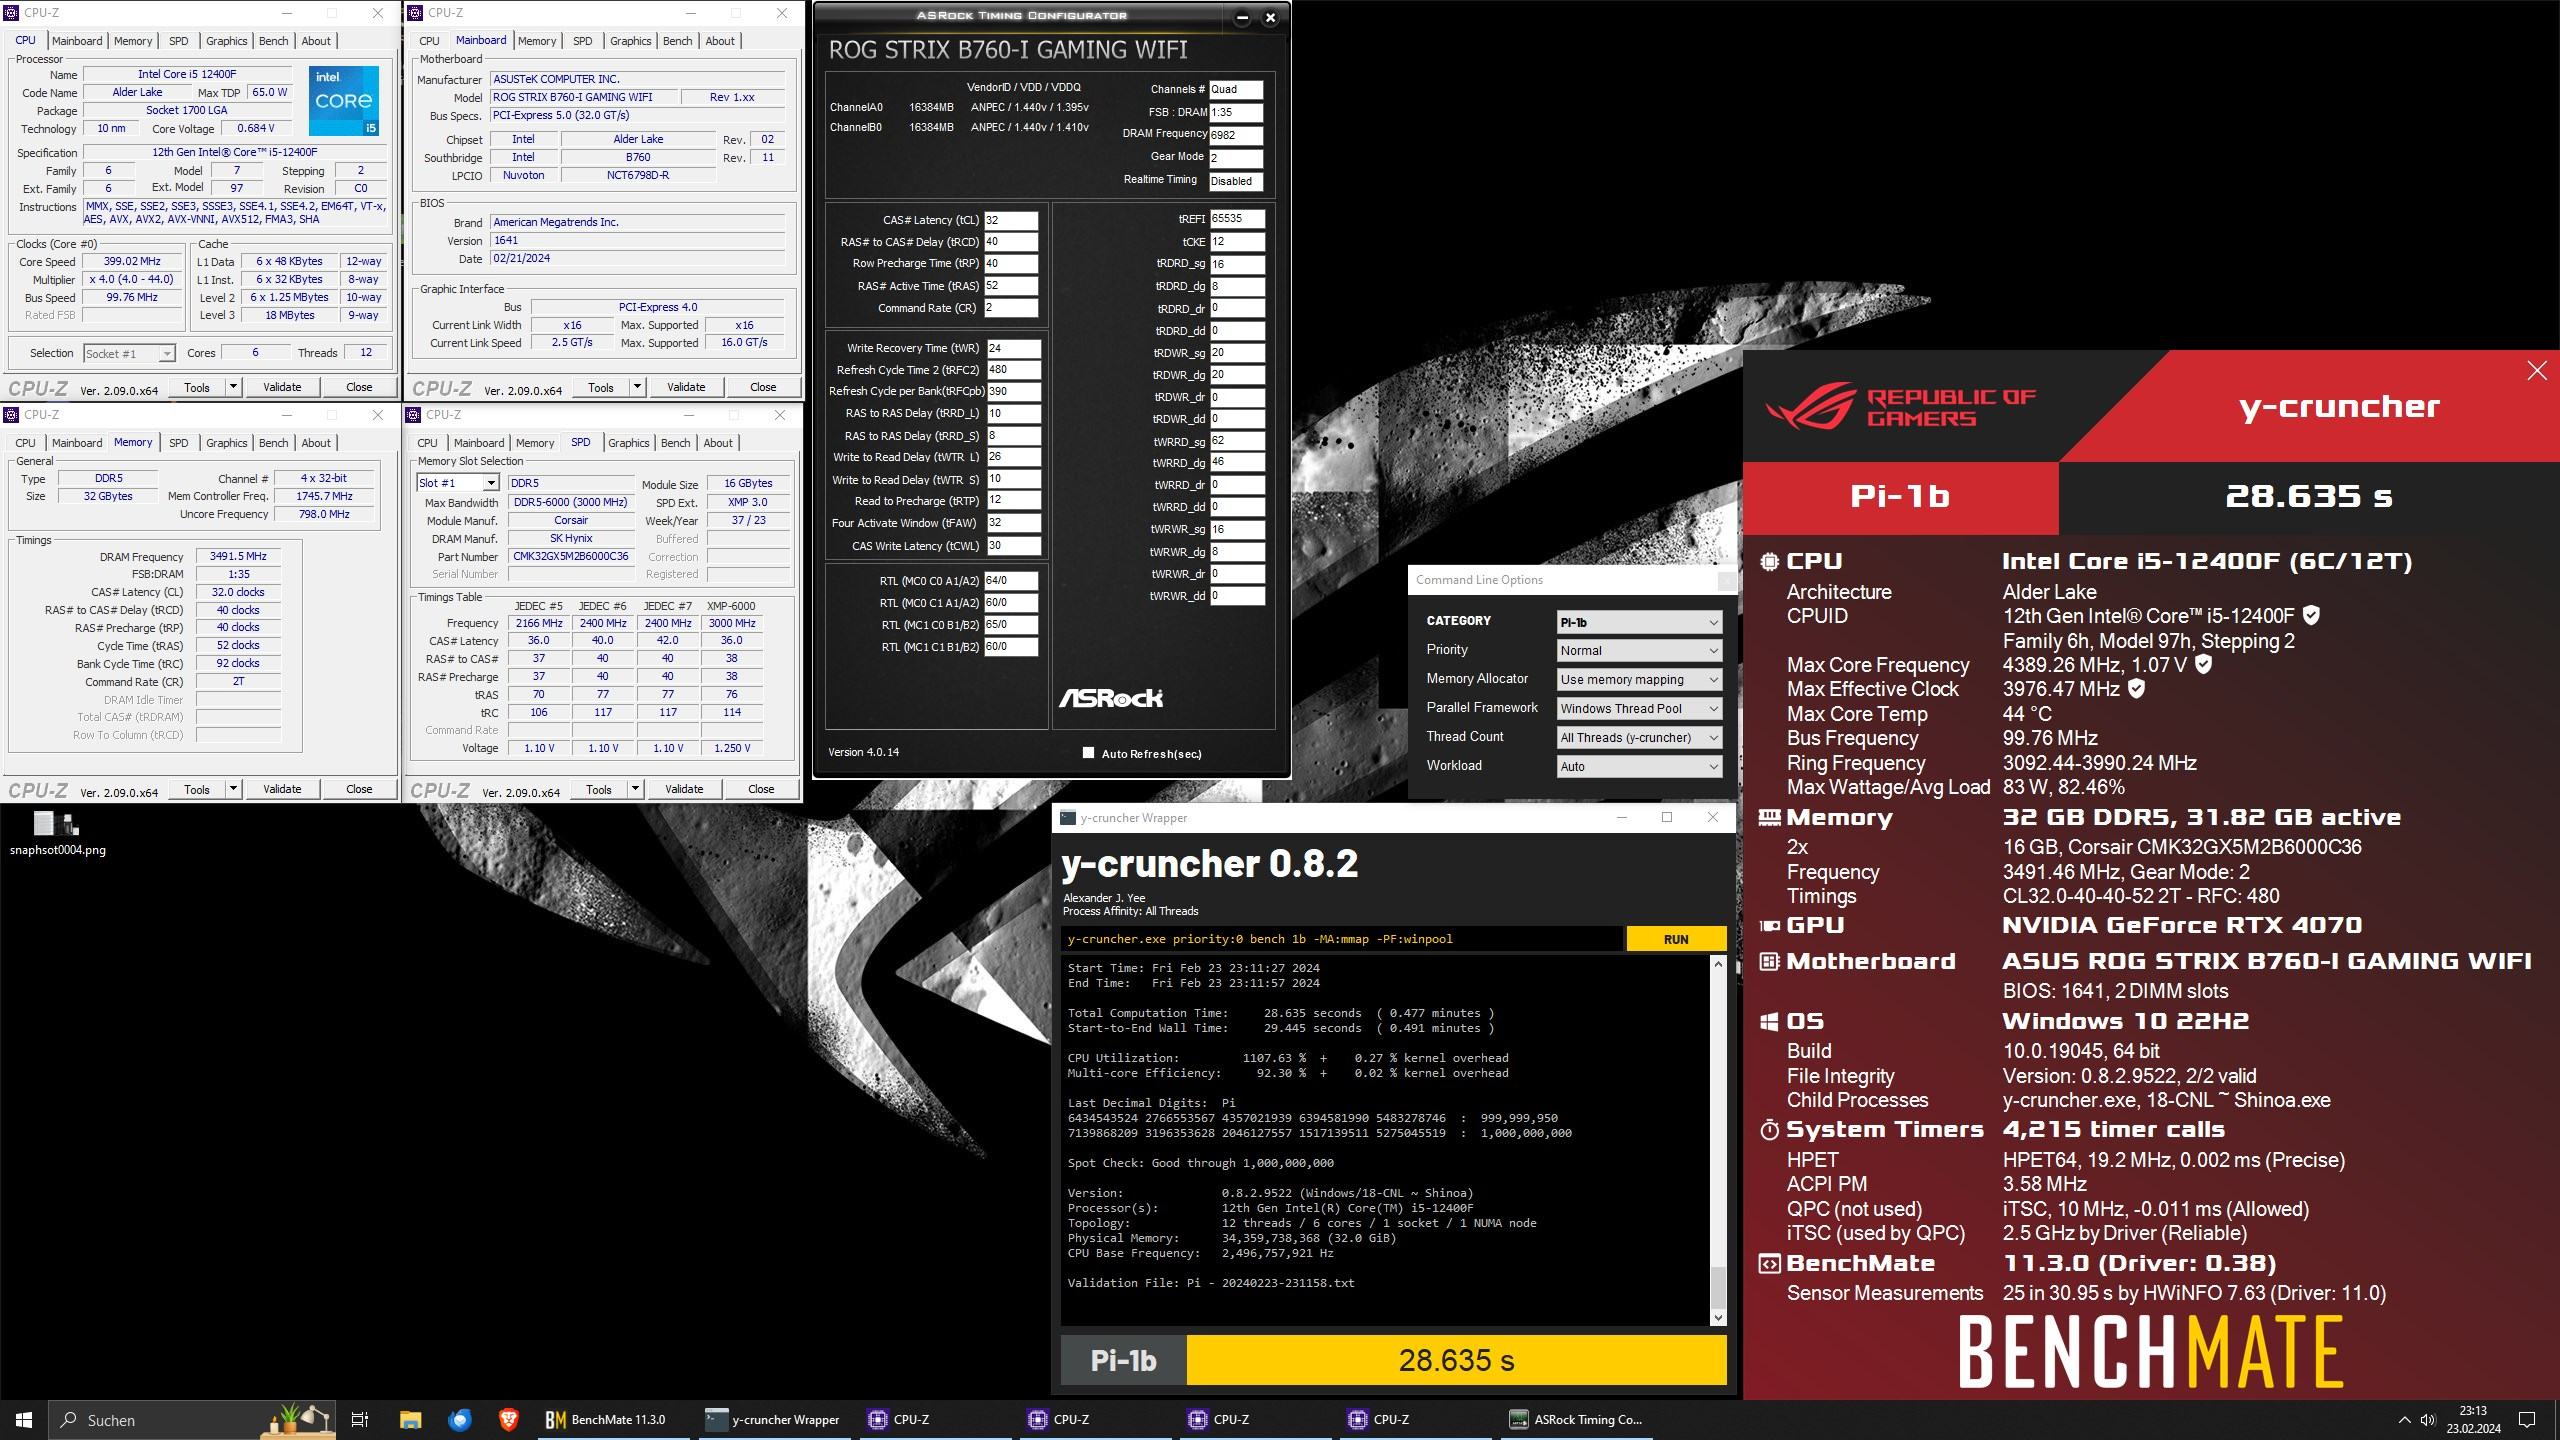The width and height of the screenshot is (2560, 1440).
Task: Switch to y-cruncher Wrapper taskbar item
Action: tap(772, 1419)
